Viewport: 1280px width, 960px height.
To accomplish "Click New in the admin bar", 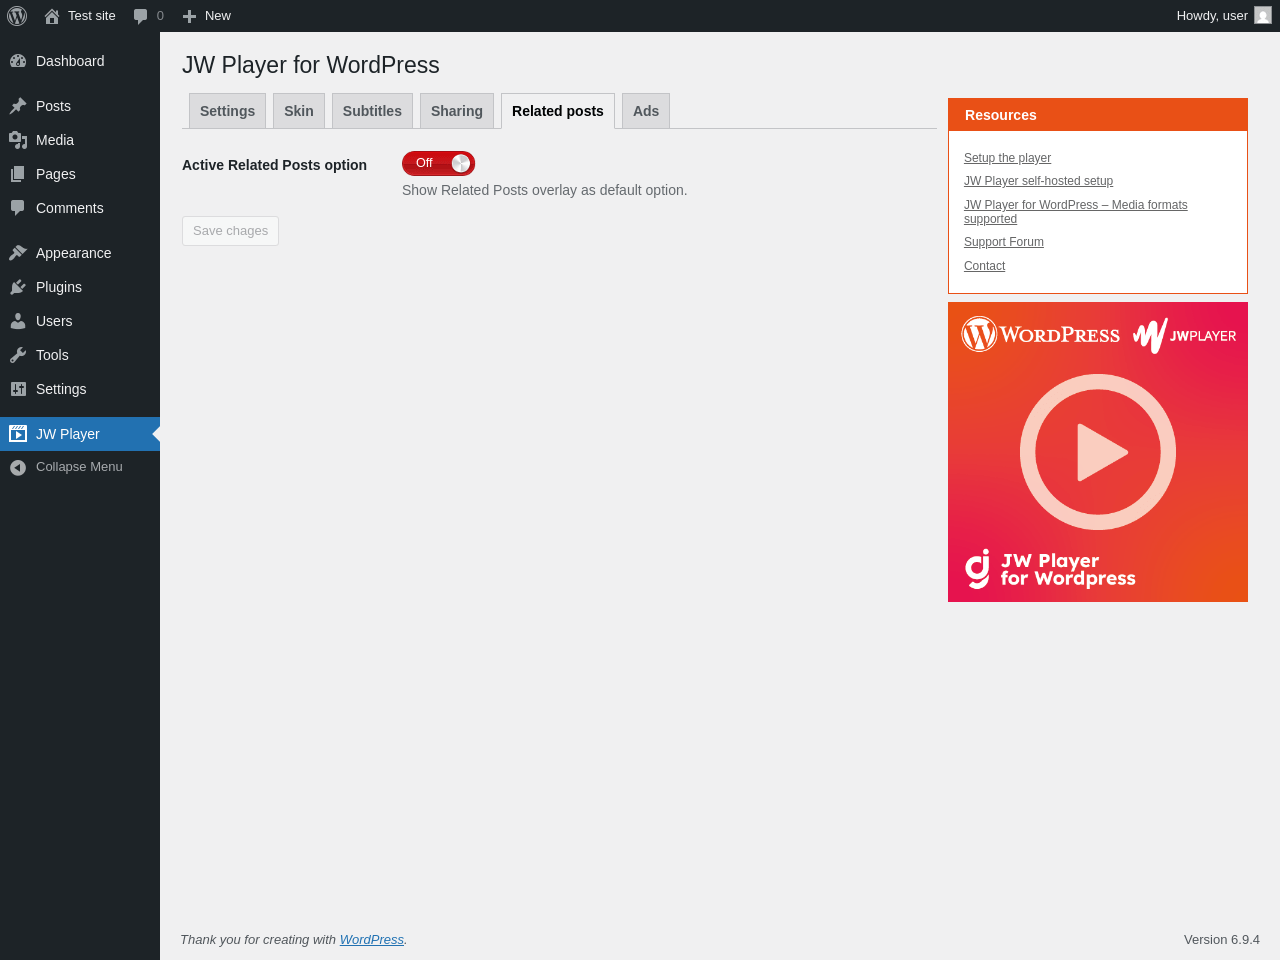I will point(218,16).
